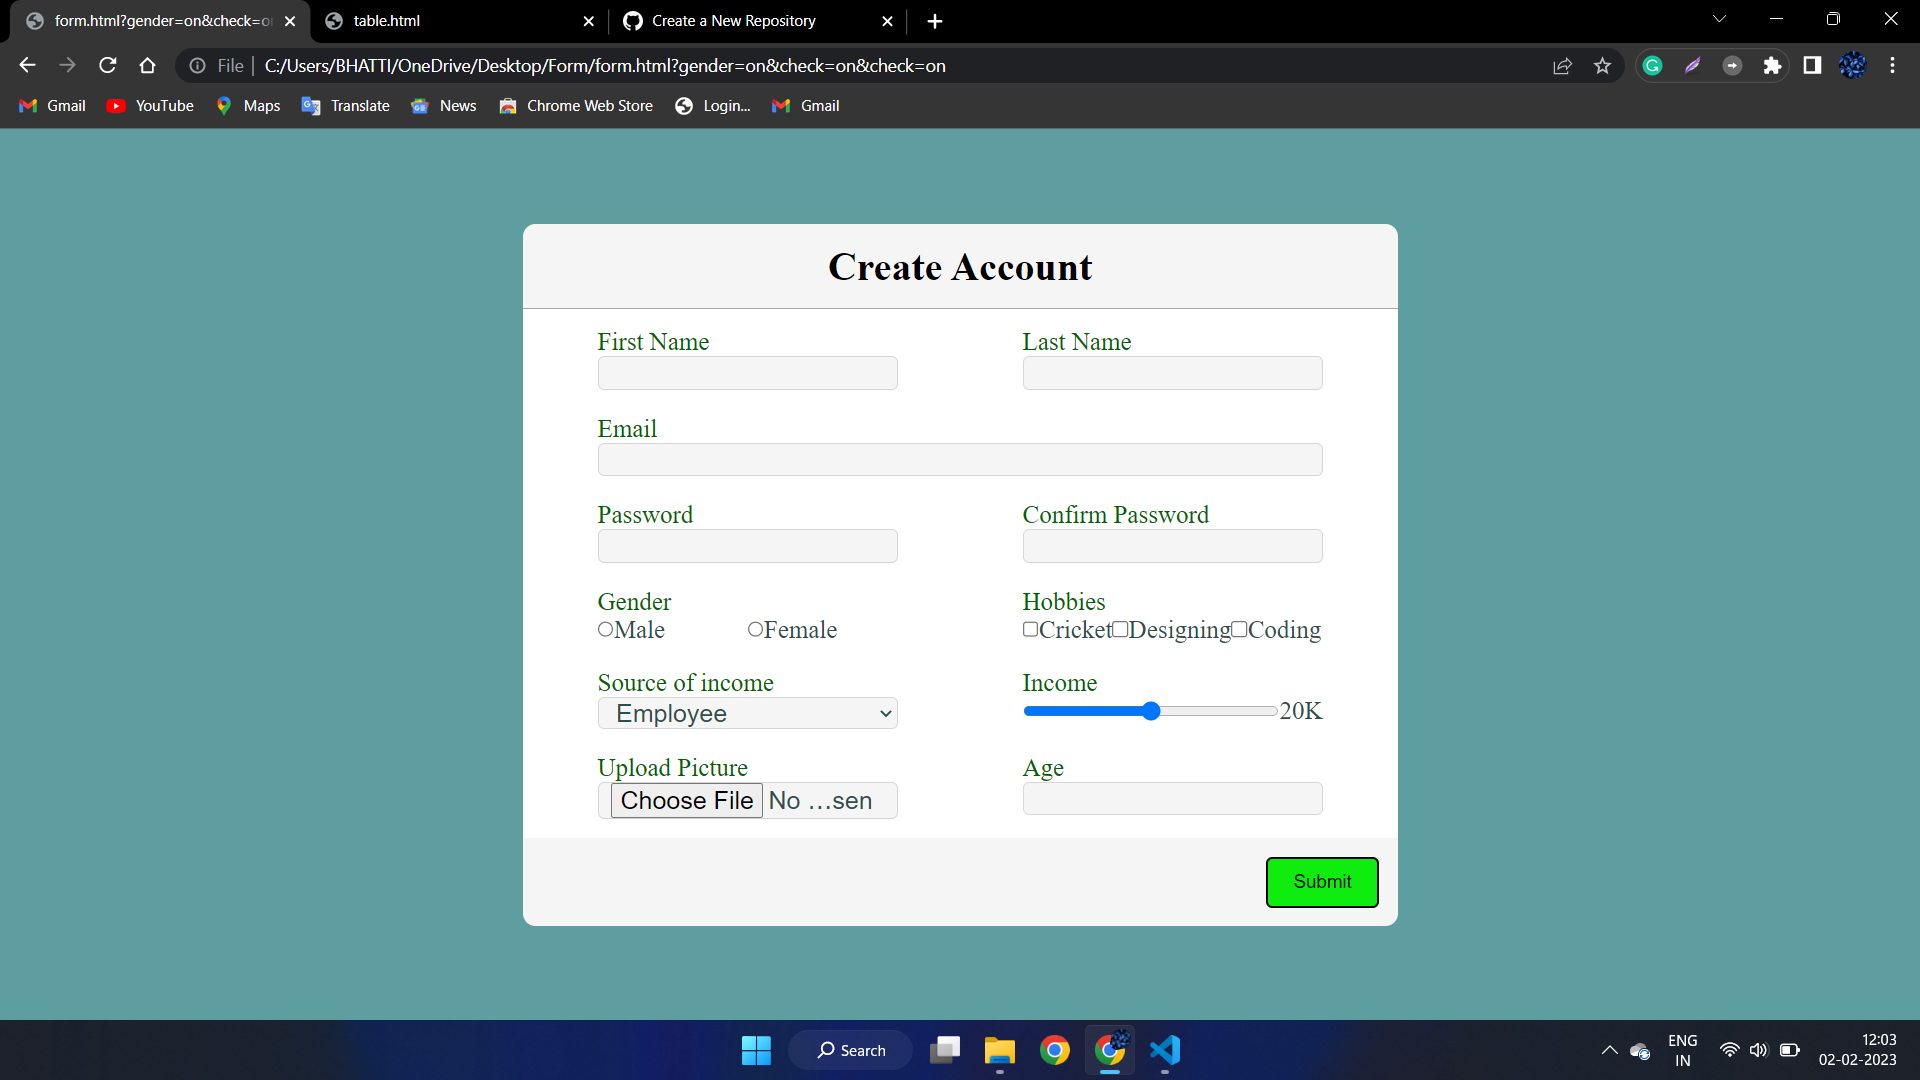Click into the Email field
The width and height of the screenshot is (1920, 1080).
click(960, 459)
